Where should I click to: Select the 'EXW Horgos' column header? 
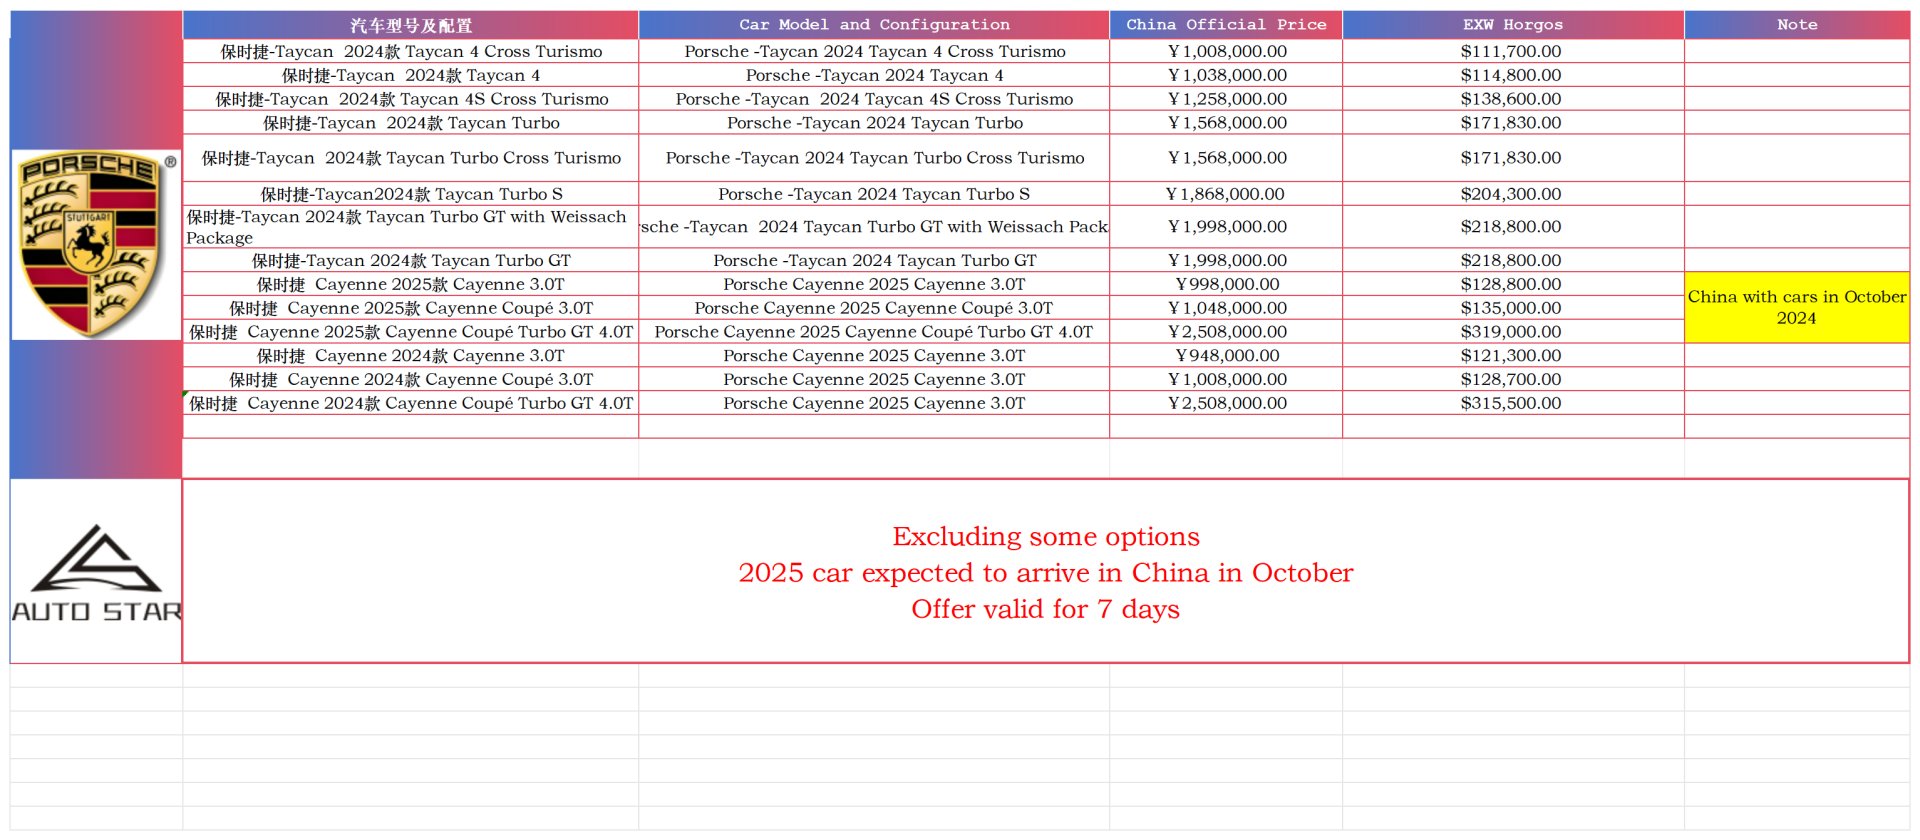1512,25
